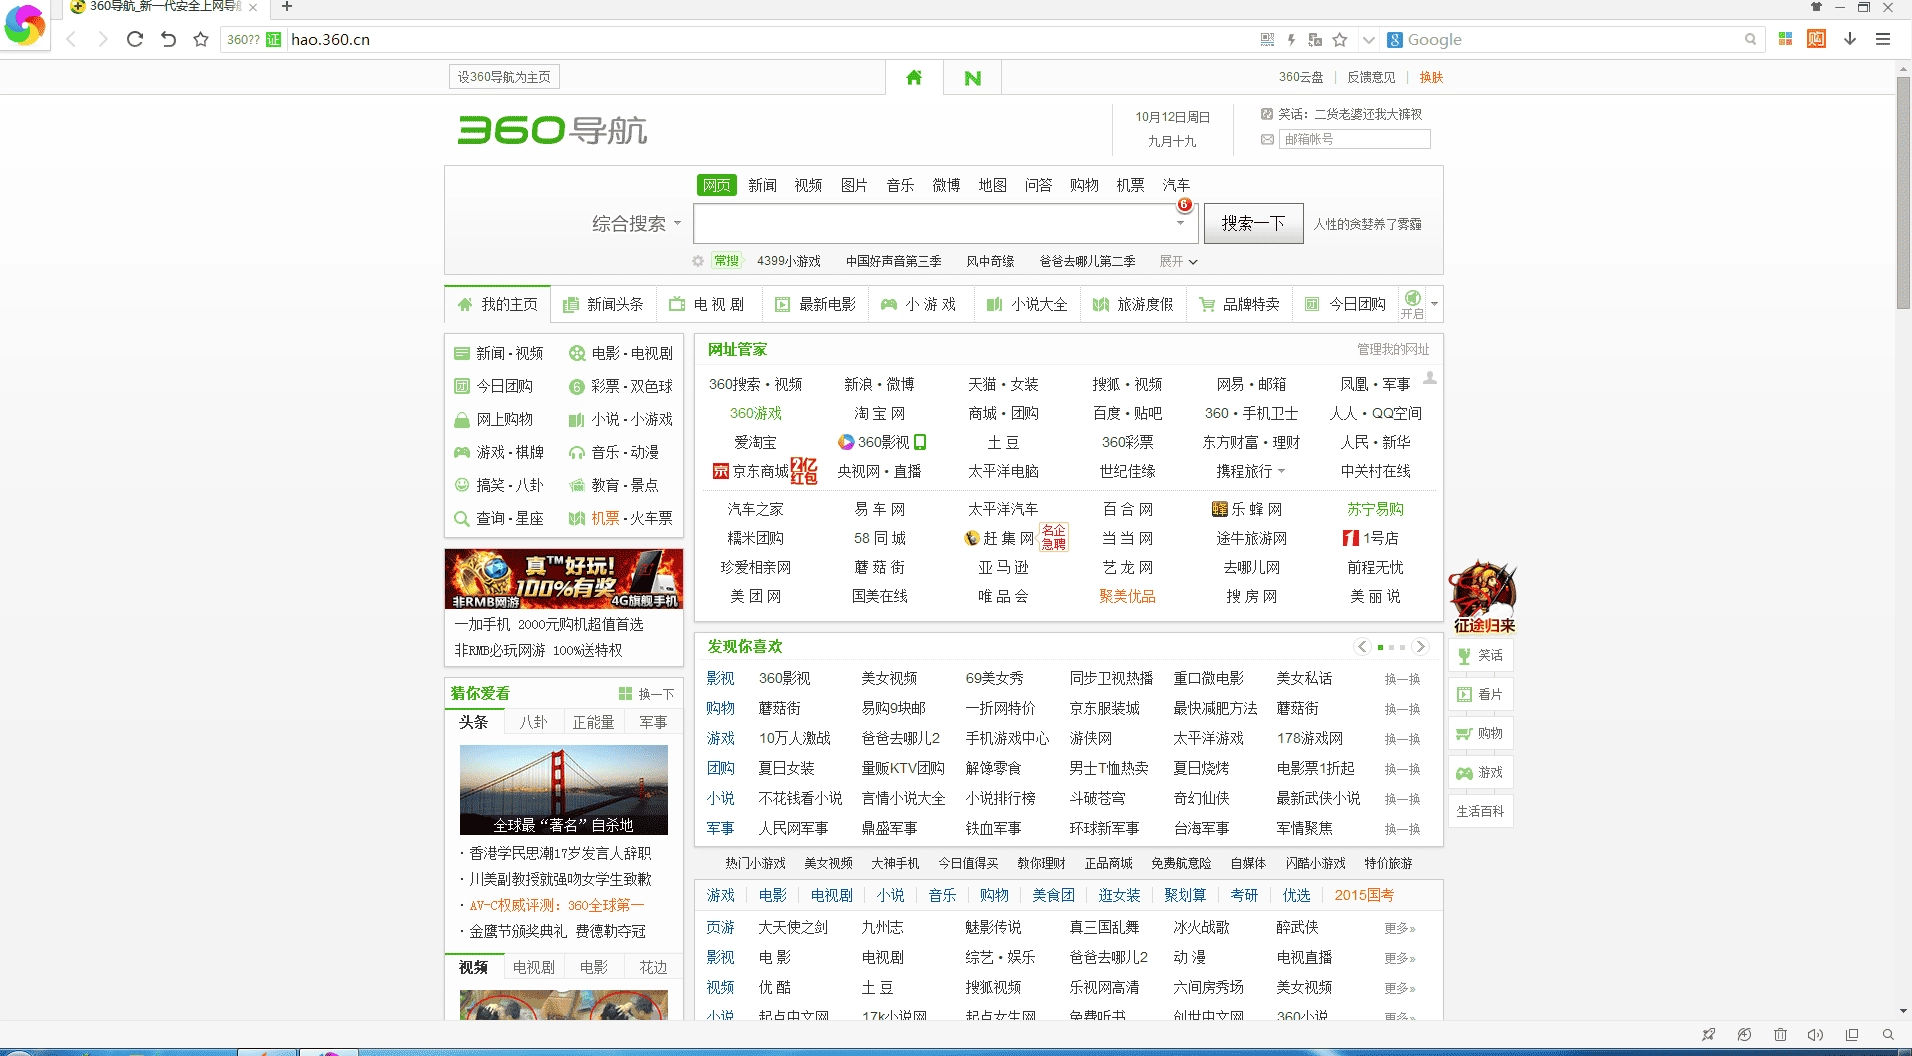Open the 淘宝网 link
This screenshot has width=1912, height=1056.
(x=879, y=413)
